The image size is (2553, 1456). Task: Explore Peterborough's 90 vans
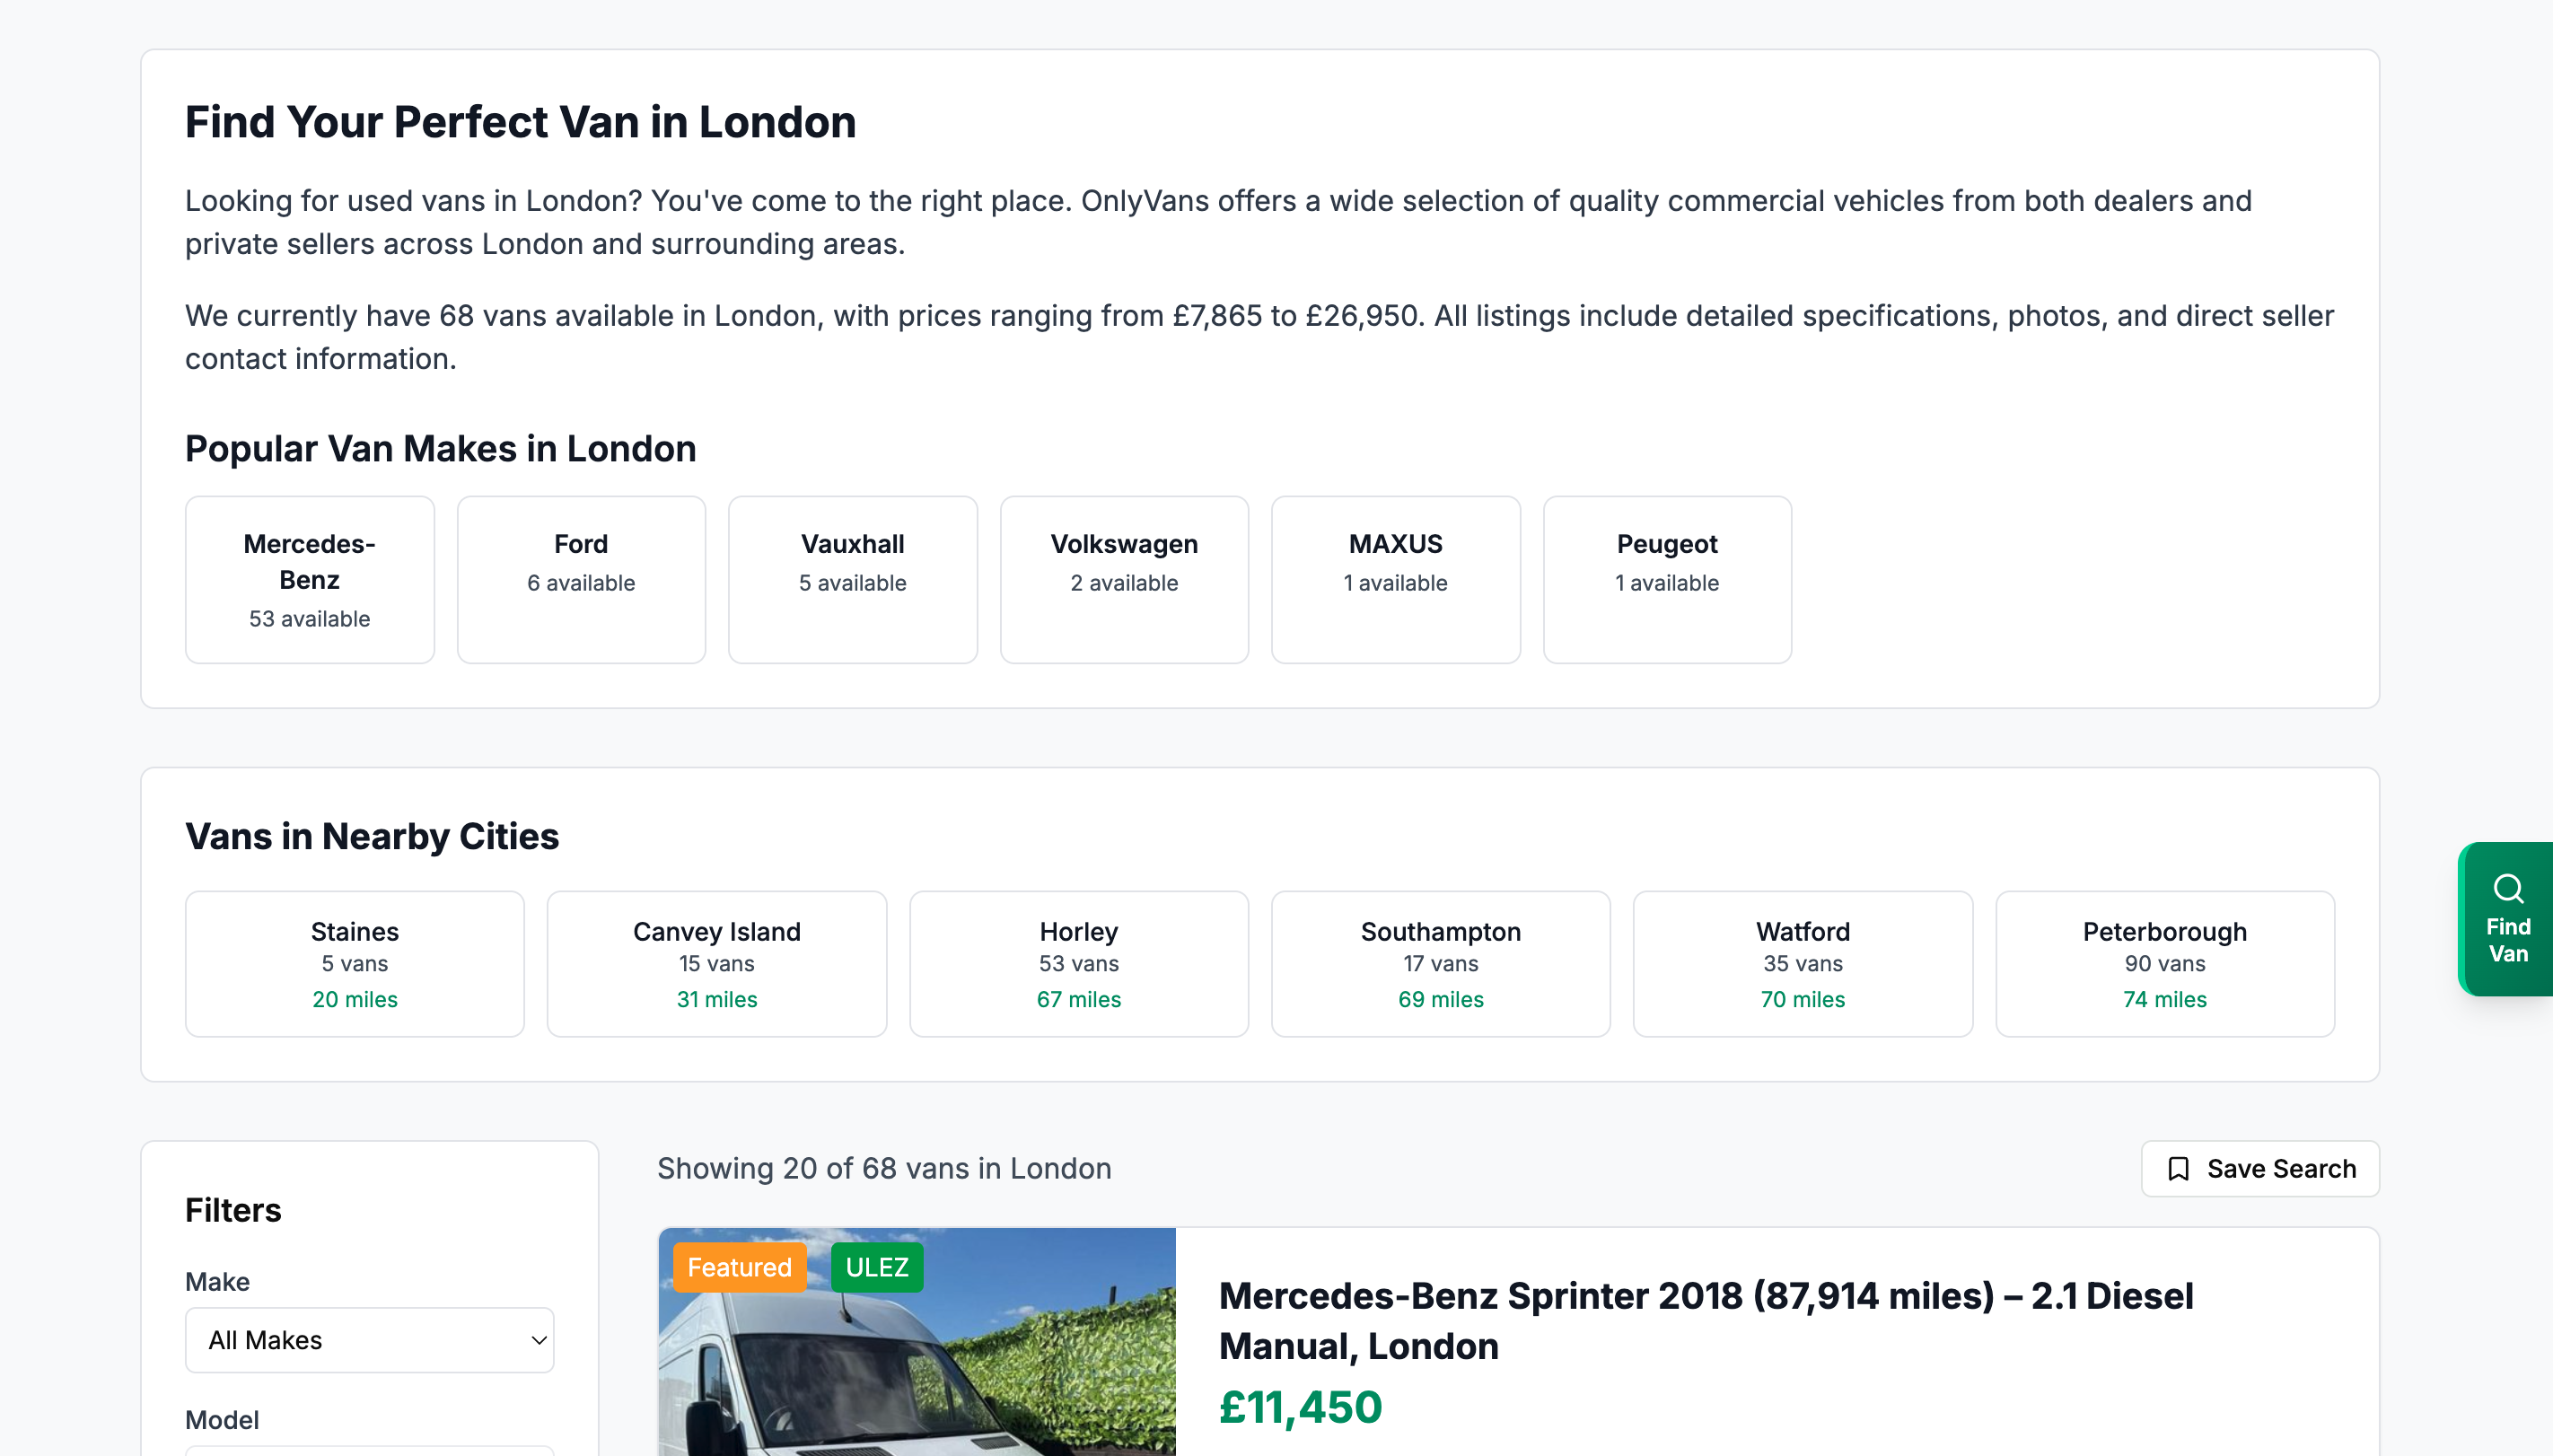[2165, 963]
